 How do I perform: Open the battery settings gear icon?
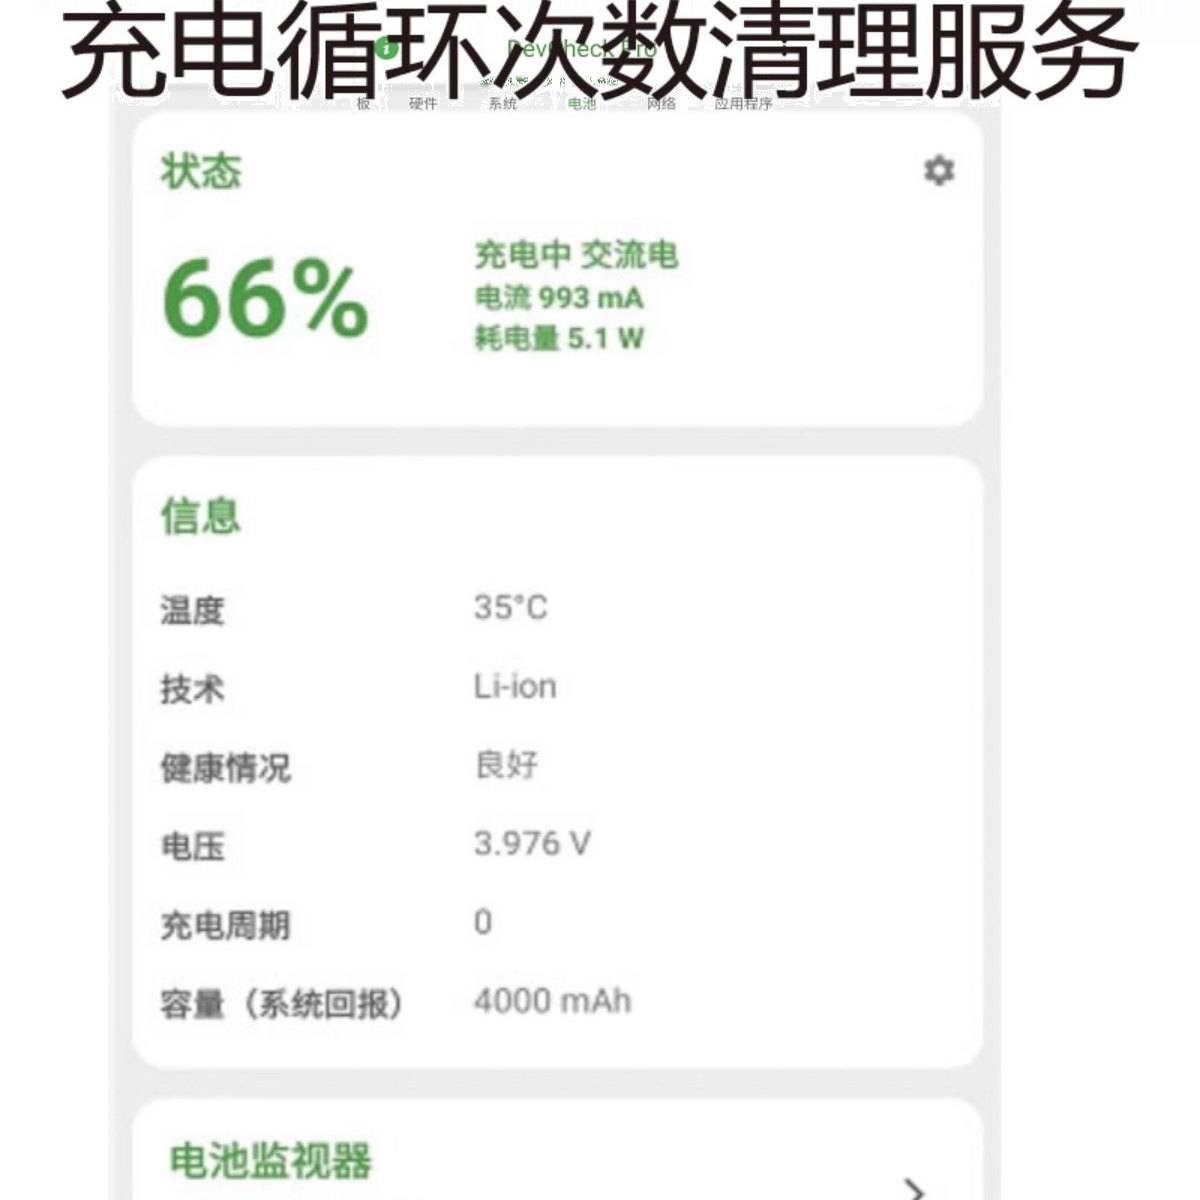click(x=938, y=171)
